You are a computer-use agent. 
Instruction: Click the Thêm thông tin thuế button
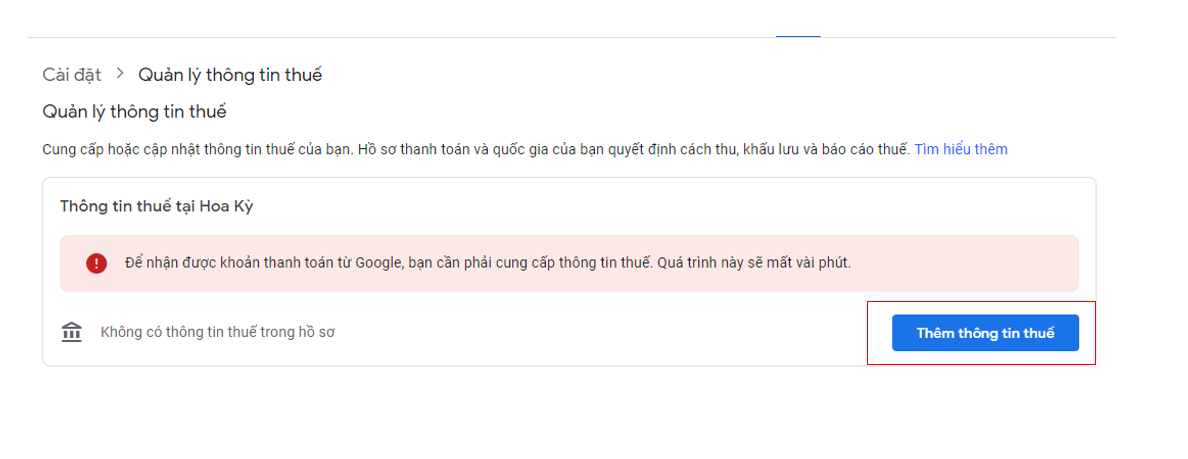point(985,333)
